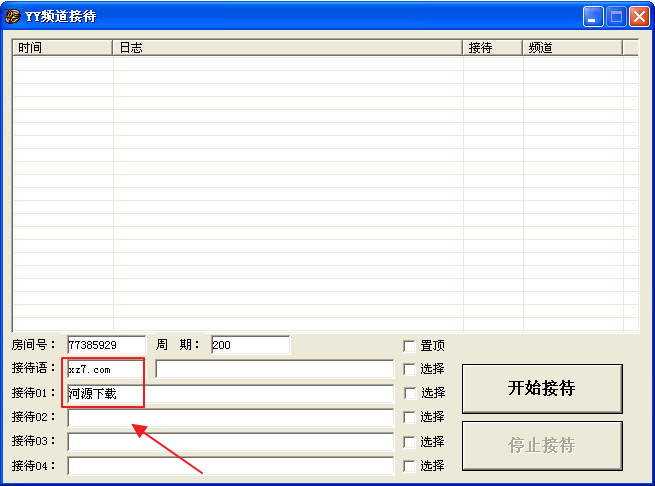Tick the 选择 checkbox for 接待03

(x=409, y=442)
